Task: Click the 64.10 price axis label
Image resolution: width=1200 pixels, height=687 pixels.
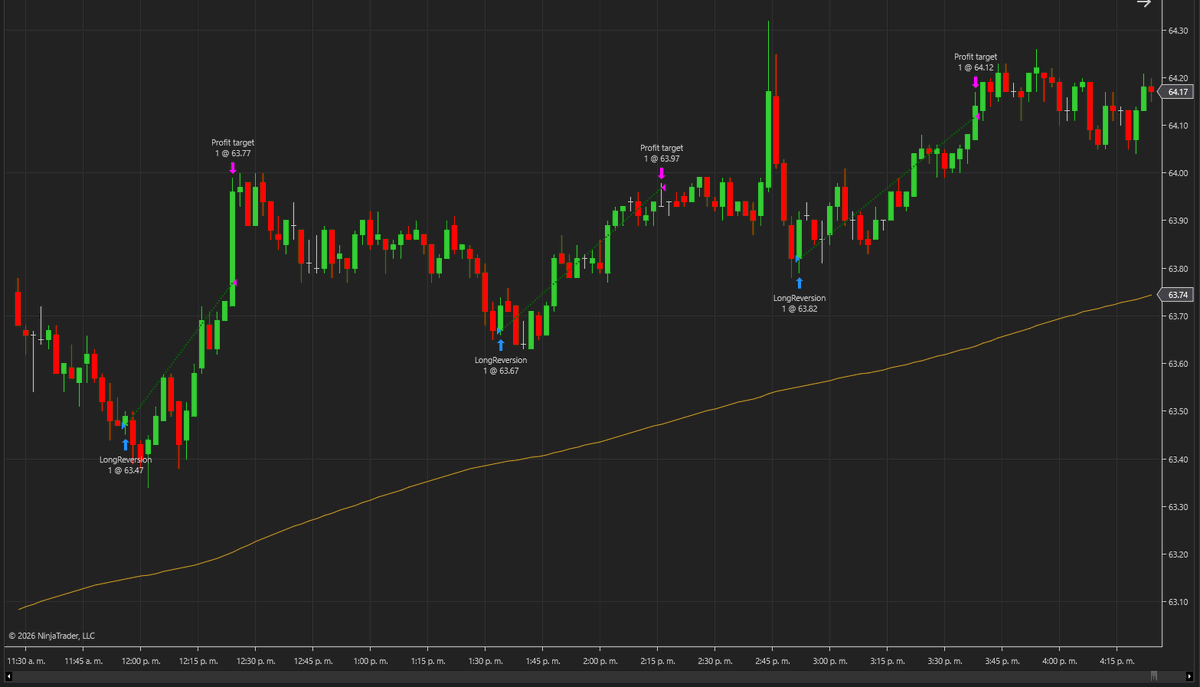Action: [1177, 125]
